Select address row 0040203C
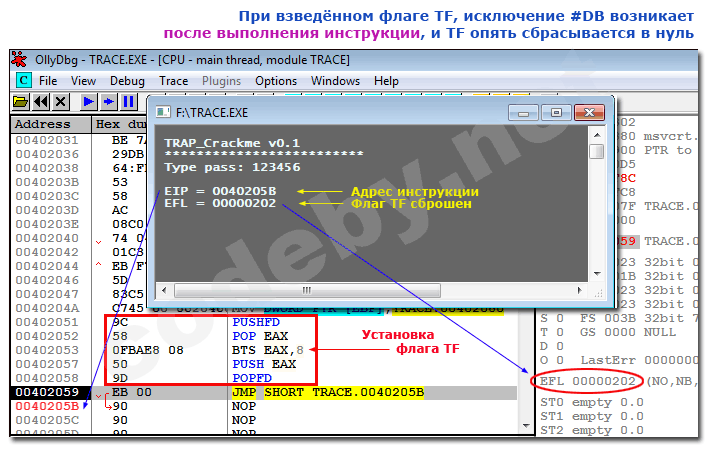The image size is (711, 449). (47, 196)
